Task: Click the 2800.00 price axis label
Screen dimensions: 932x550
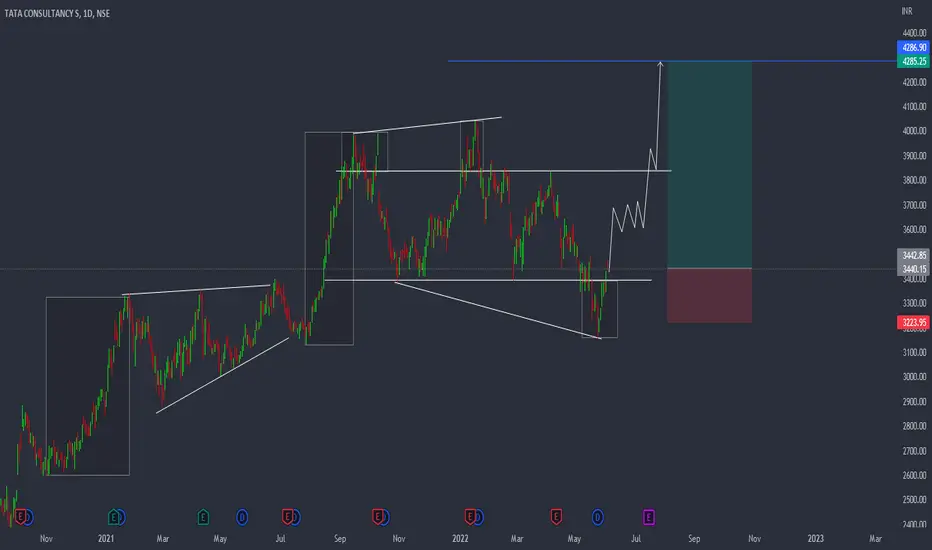Action: pos(914,426)
